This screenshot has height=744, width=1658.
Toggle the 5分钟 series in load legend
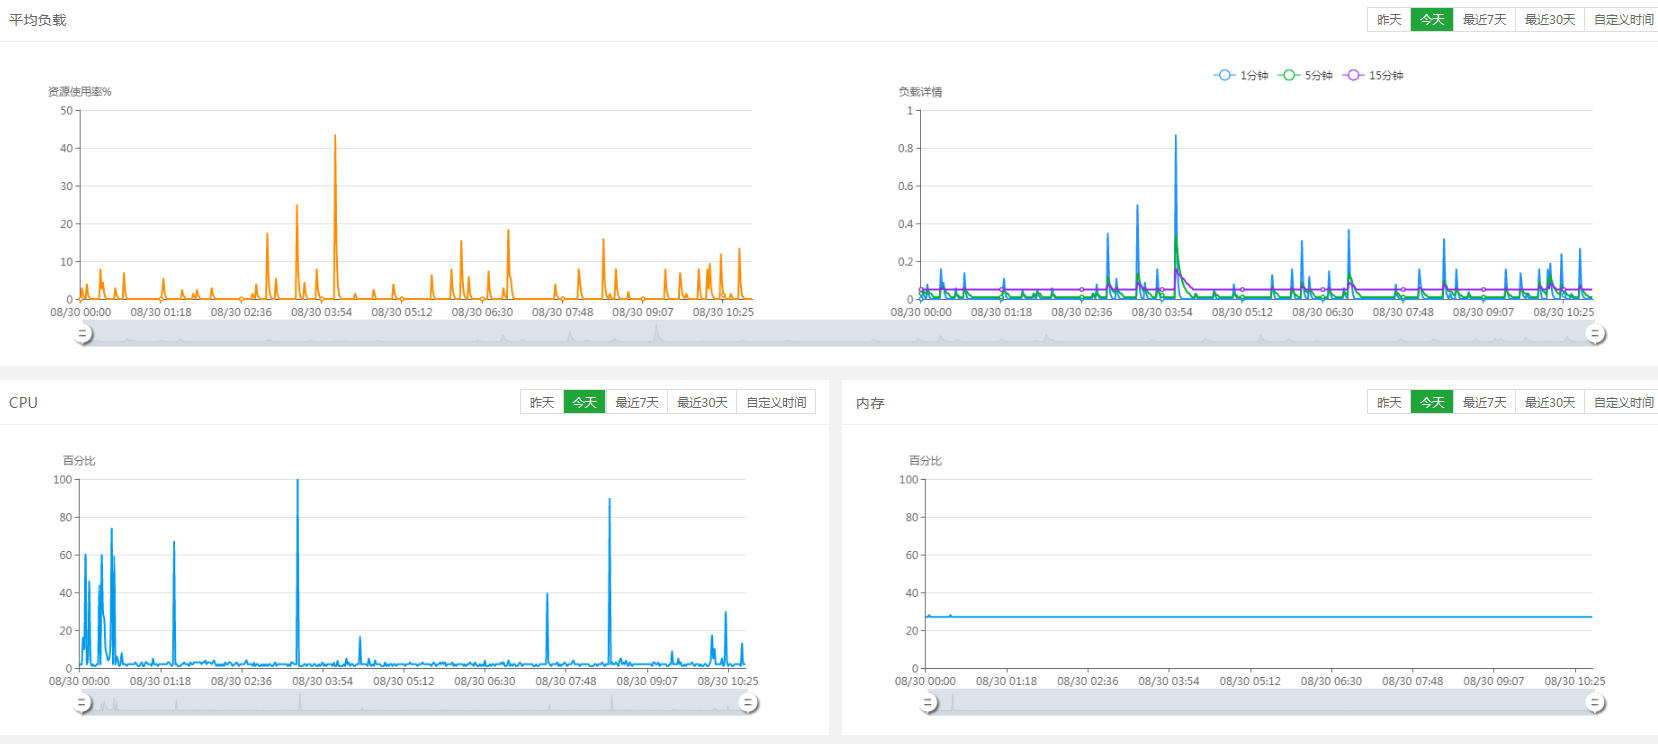coord(1305,75)
